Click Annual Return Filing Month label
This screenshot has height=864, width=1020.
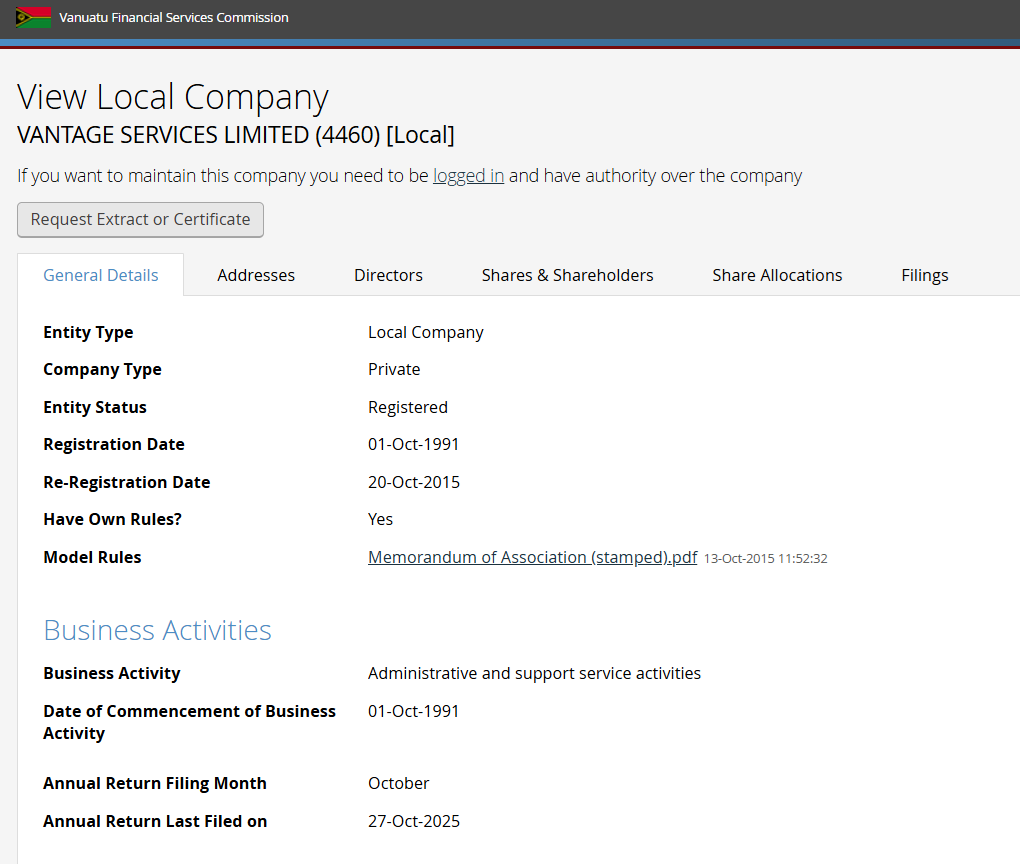155,783
